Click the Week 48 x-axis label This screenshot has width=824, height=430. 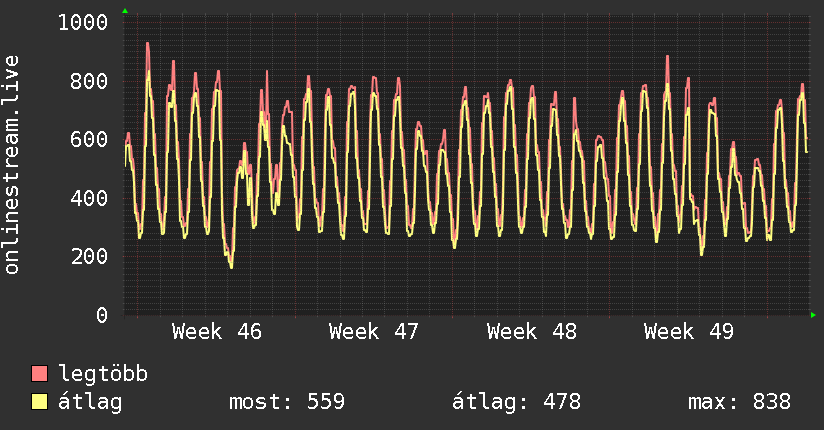point(531,331)
